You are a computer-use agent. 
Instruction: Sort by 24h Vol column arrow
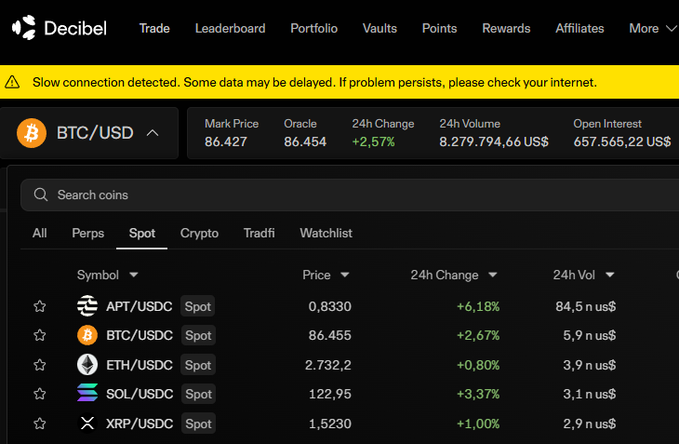click(610, 275)
